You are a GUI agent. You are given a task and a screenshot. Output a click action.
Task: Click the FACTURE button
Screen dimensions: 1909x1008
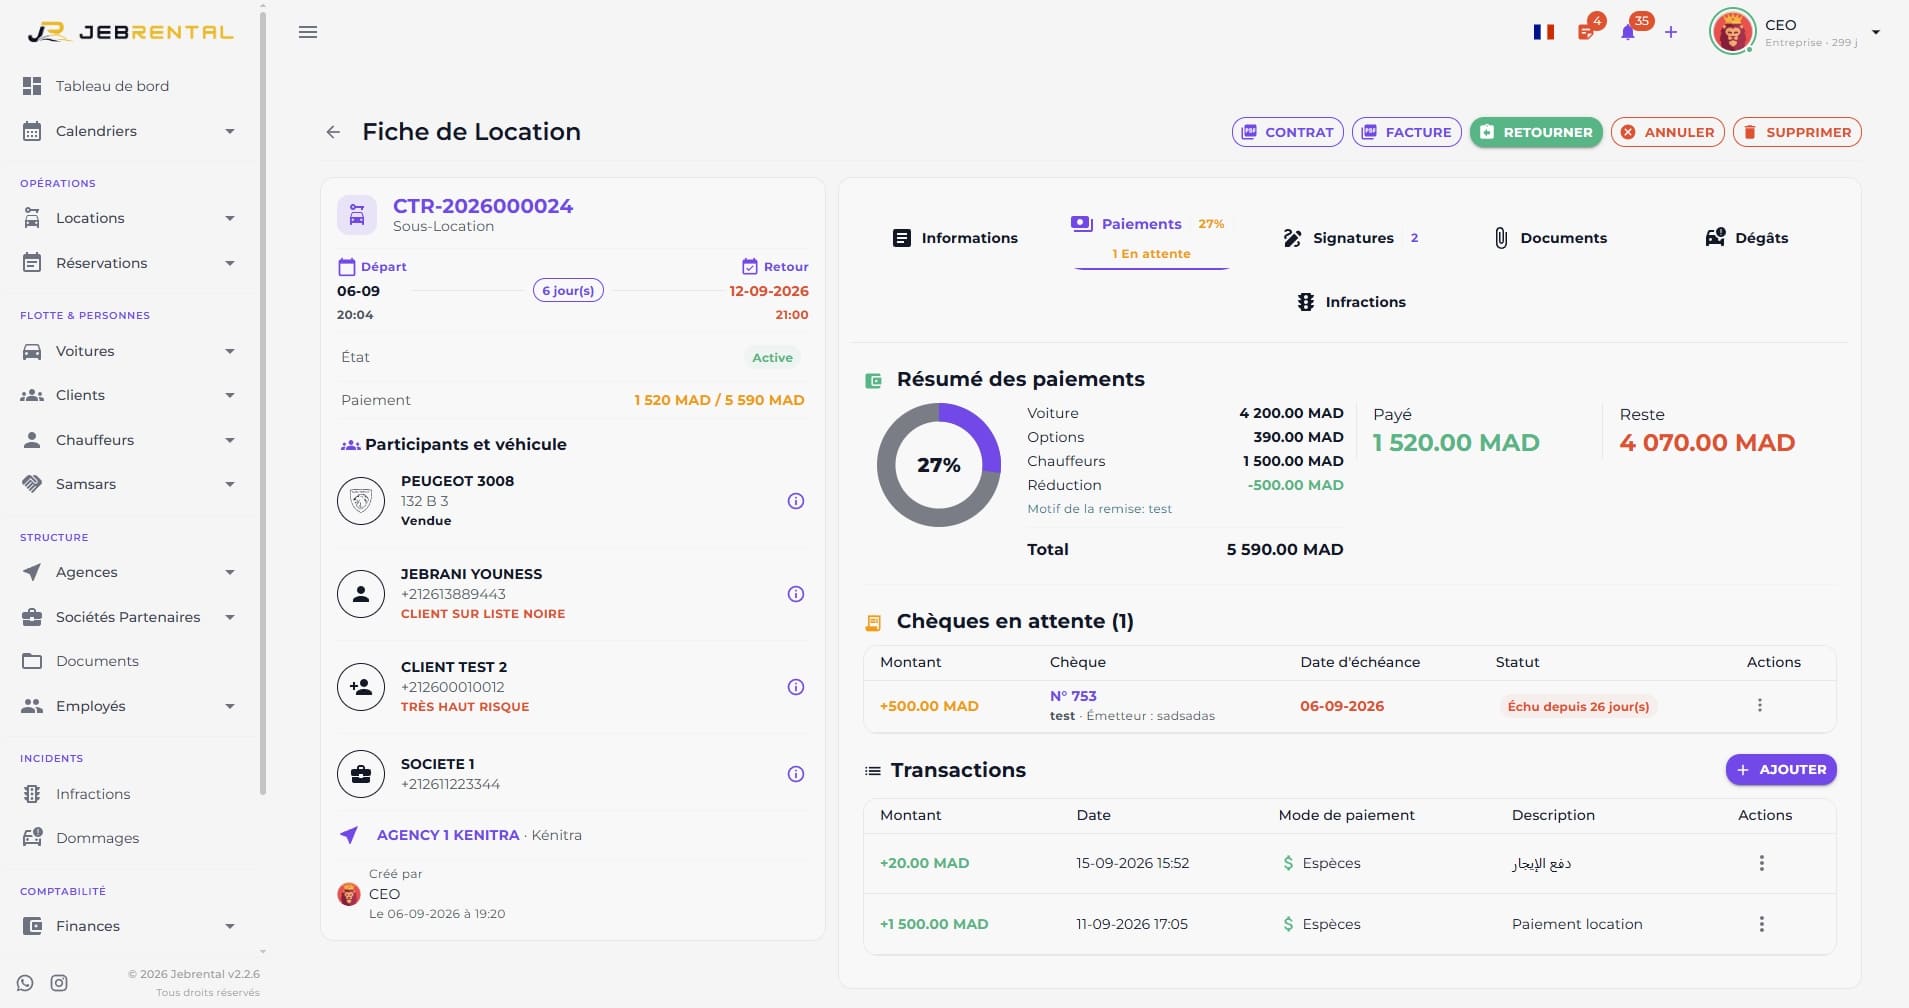(x=1407, y=132)
